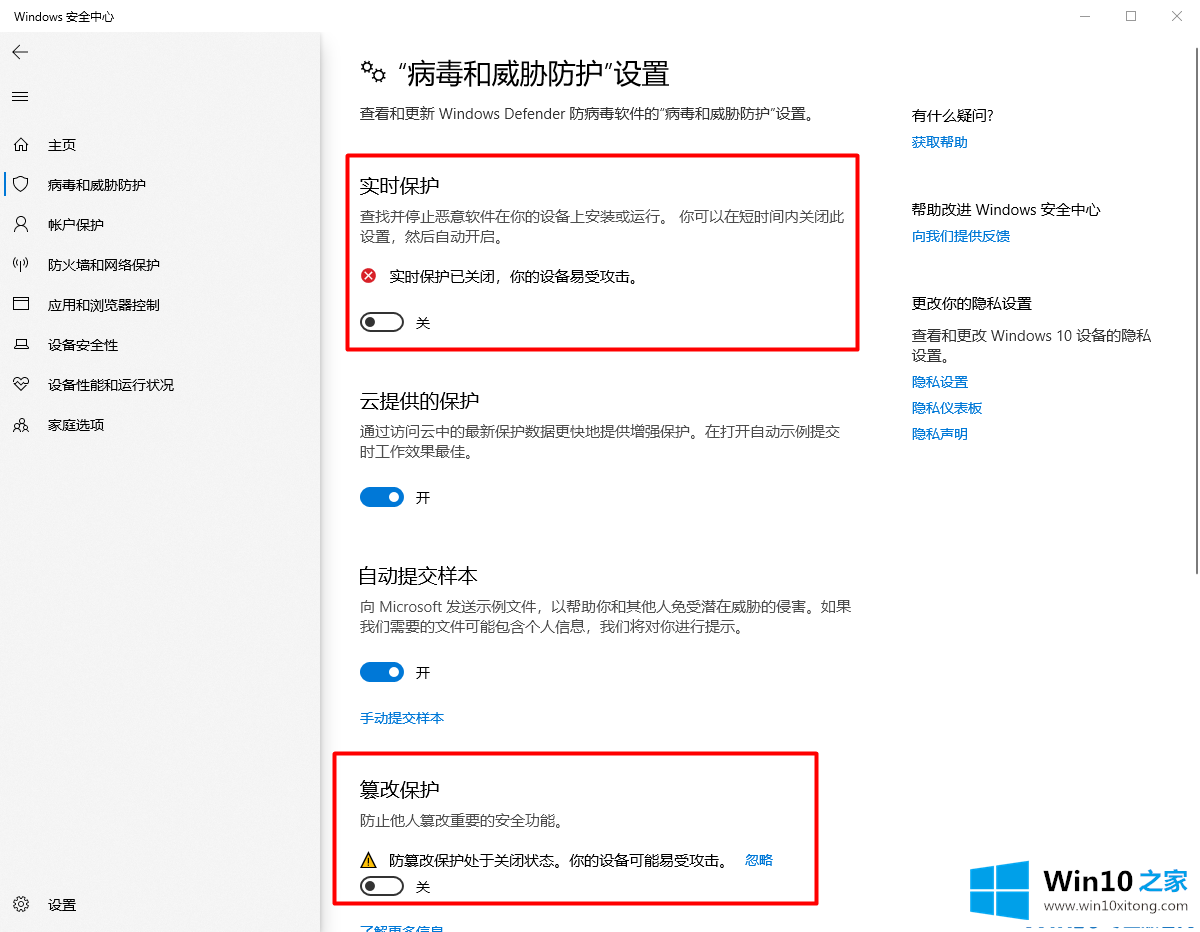Enable the 篡改保护 toggle
The image size is (1200, 932).
point(382,886)
